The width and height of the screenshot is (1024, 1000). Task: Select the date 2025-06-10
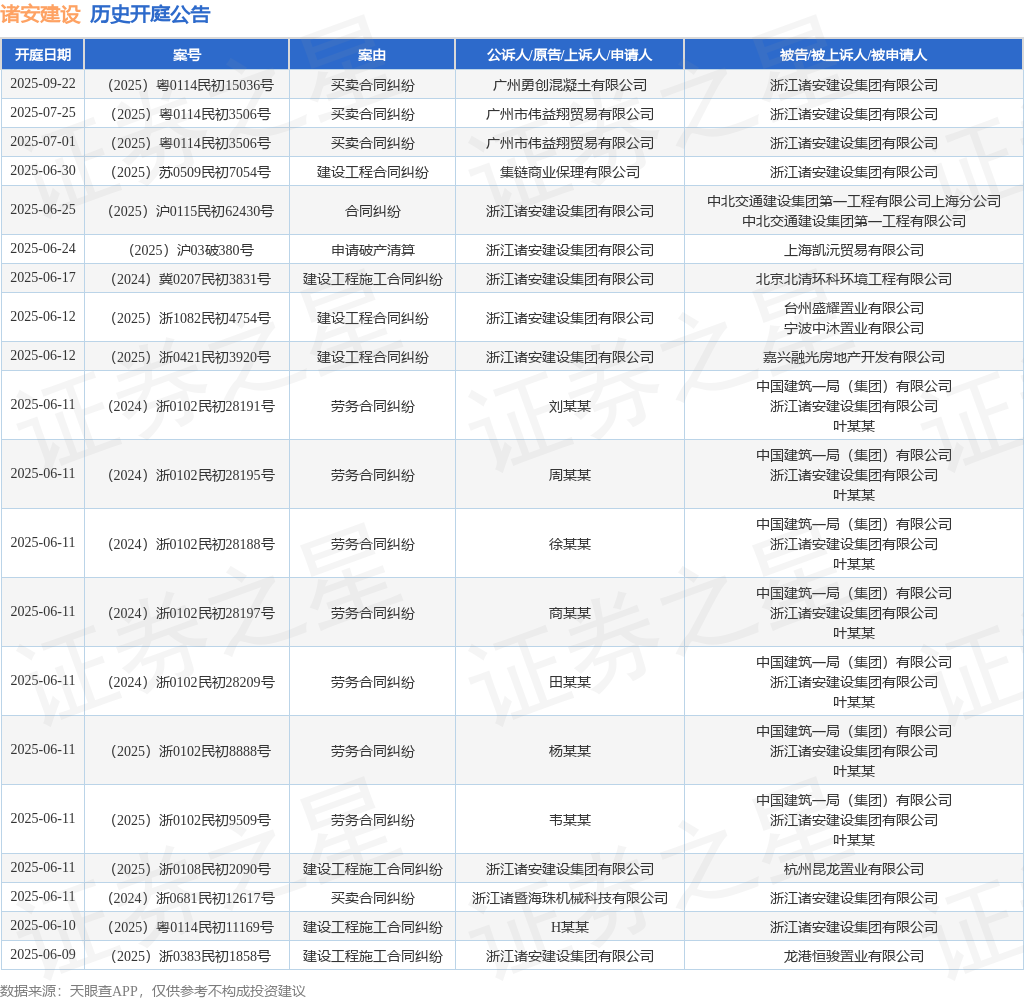tap(42, 926)
